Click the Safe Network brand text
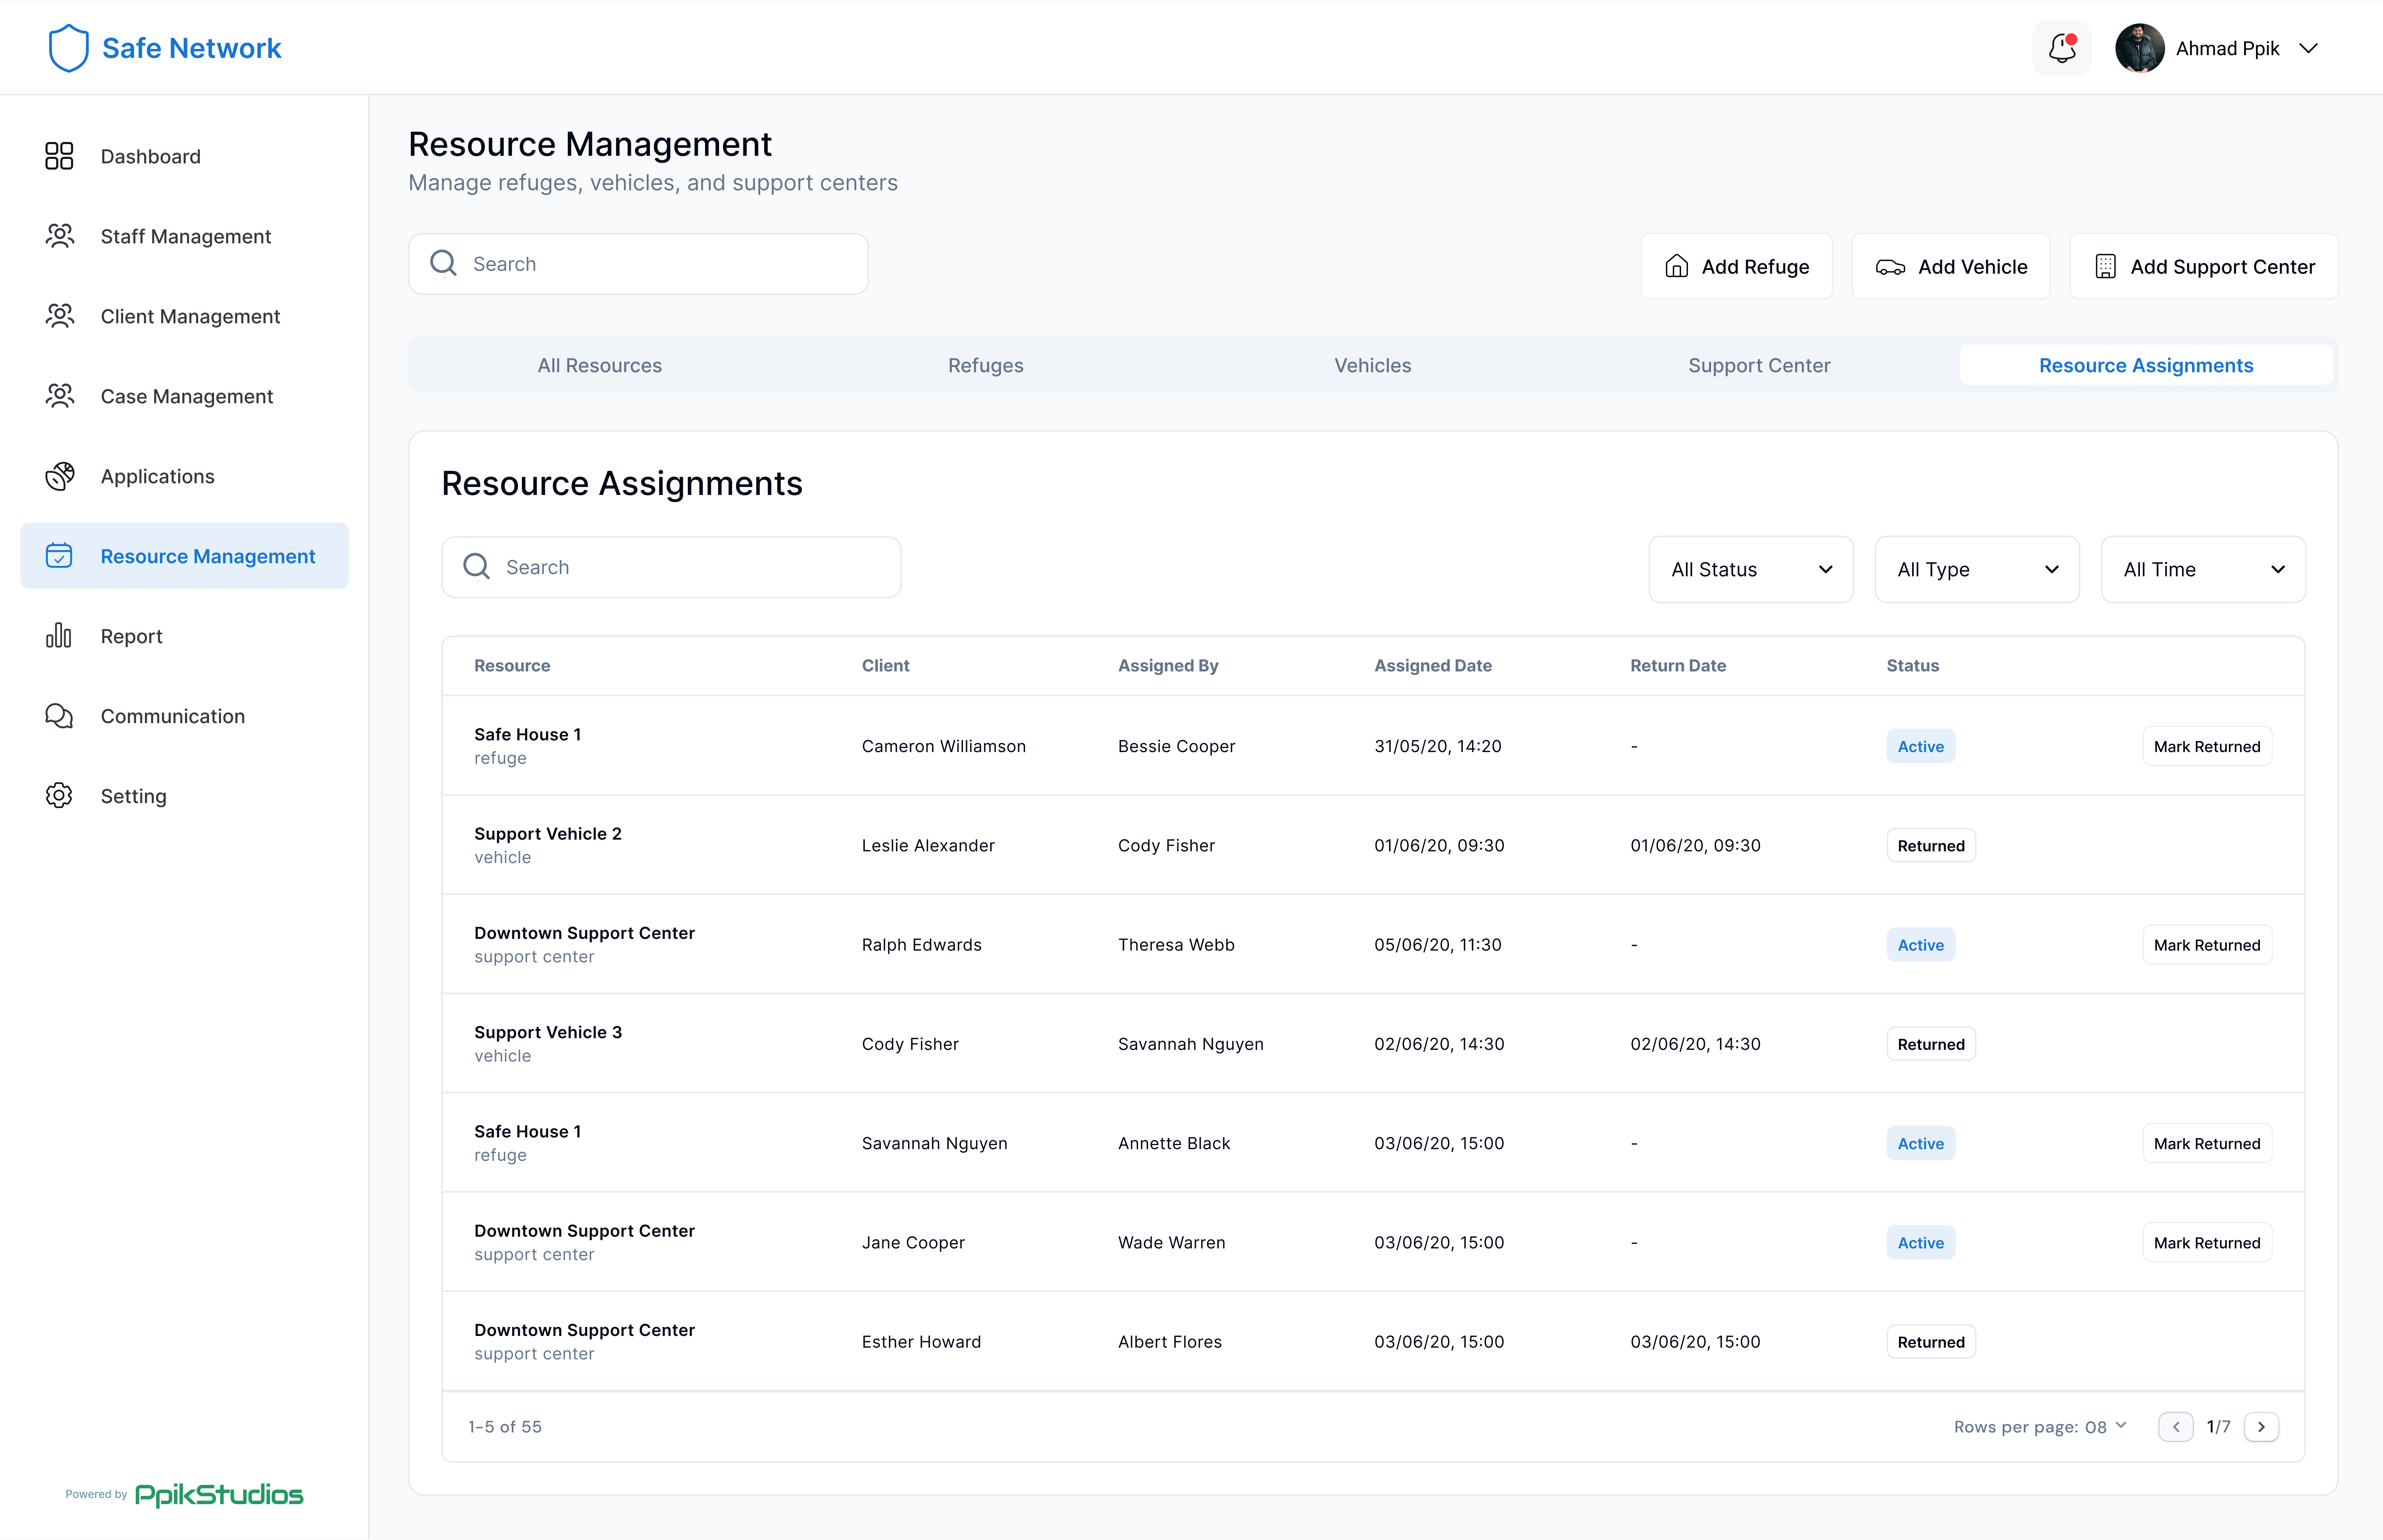 [192, 48]
